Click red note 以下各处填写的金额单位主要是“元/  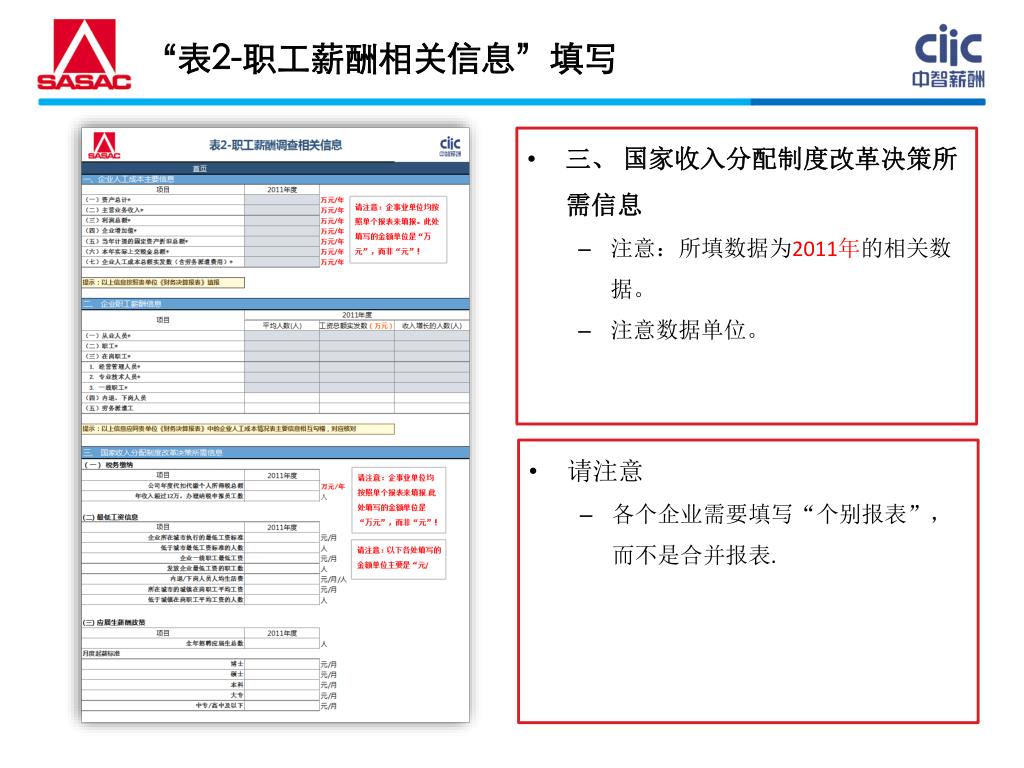398,558
